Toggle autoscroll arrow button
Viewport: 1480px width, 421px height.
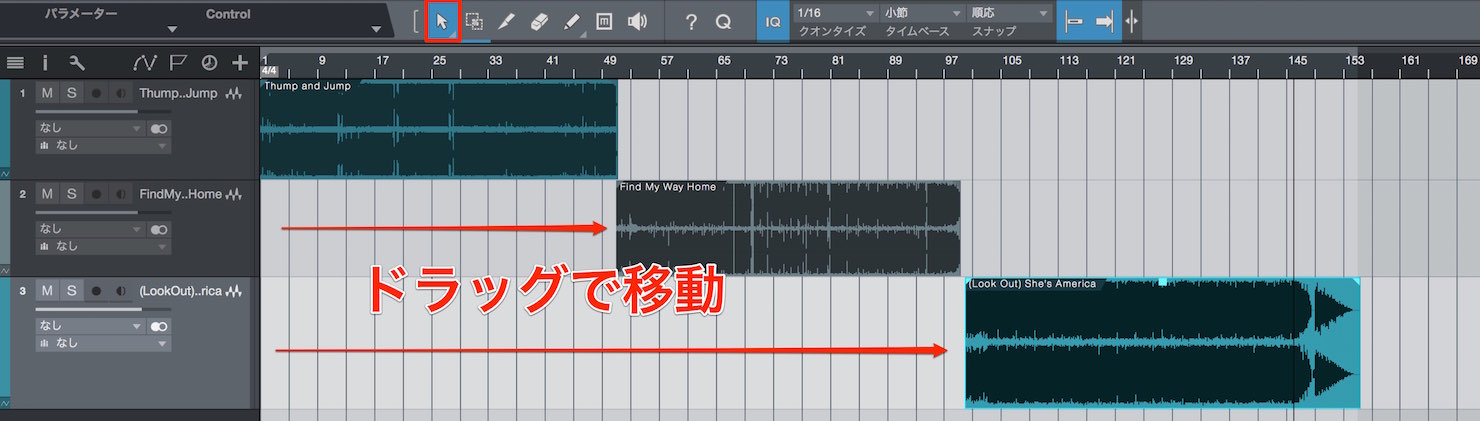click(1104, 22)
